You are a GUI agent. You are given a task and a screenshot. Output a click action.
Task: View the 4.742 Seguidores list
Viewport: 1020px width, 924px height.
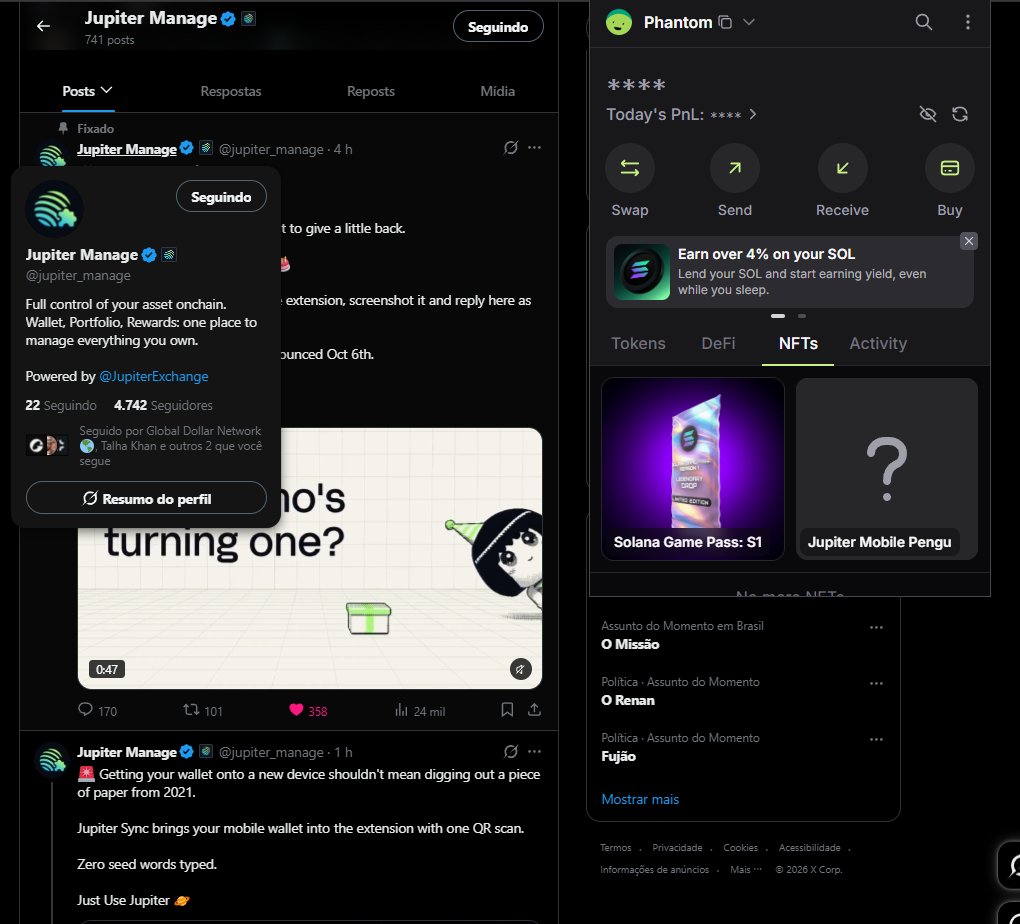pyautogui.click(x=163, y=405)
